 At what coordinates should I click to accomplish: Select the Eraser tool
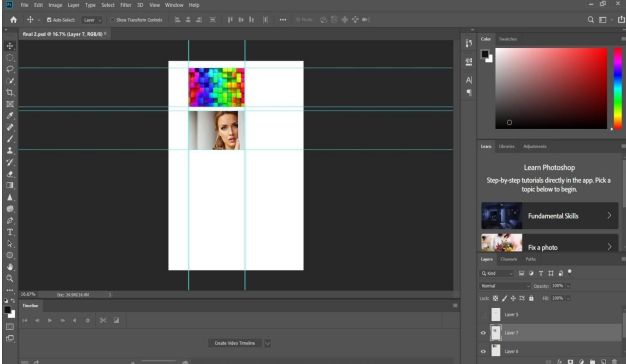pyautogui.click(x=10, y=174)
